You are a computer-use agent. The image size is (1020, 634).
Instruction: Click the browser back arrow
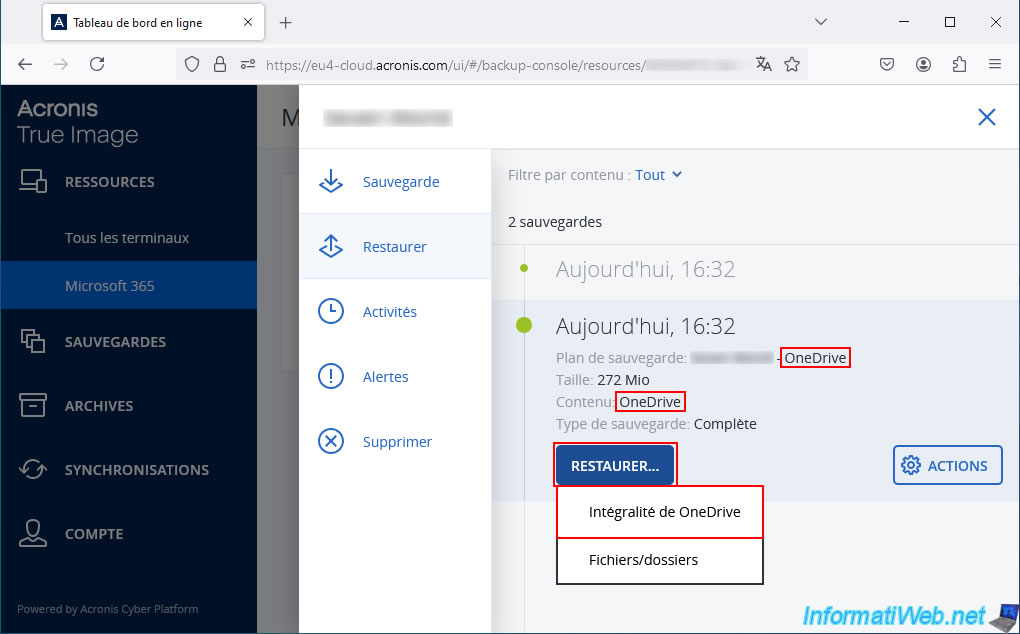(x=25, y=64)
